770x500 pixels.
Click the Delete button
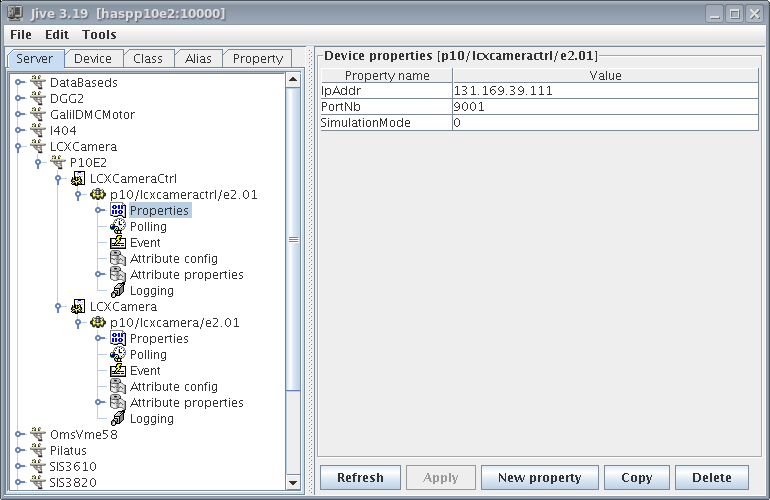(x=712, y=477)
